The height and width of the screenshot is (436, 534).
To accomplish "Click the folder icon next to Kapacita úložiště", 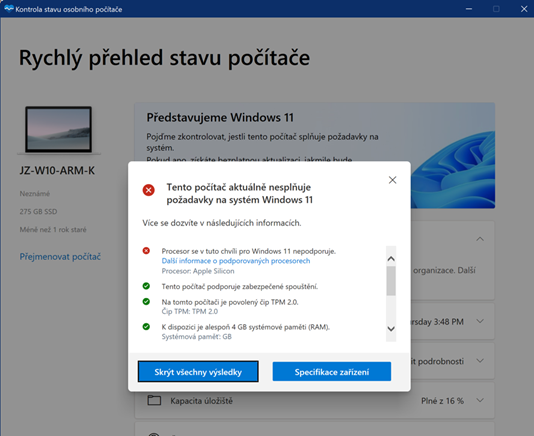I will point(154,400).
